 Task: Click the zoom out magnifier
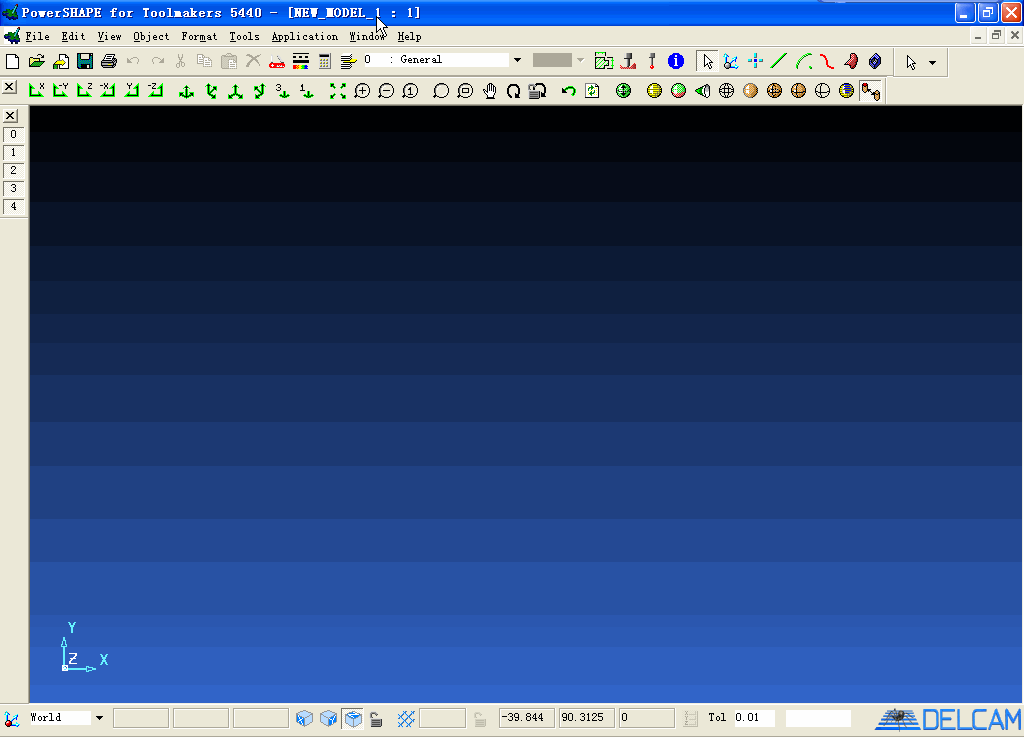386,91
